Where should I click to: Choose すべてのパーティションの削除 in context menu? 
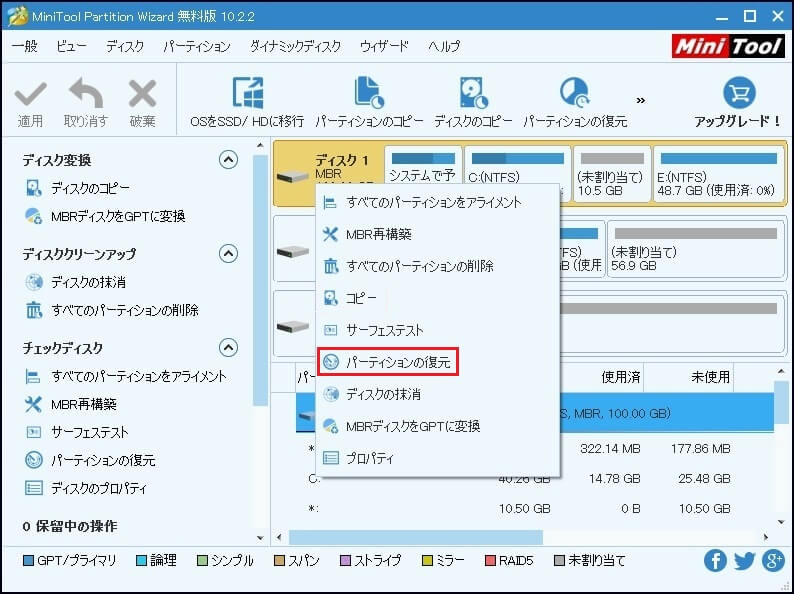coord(438,266)
